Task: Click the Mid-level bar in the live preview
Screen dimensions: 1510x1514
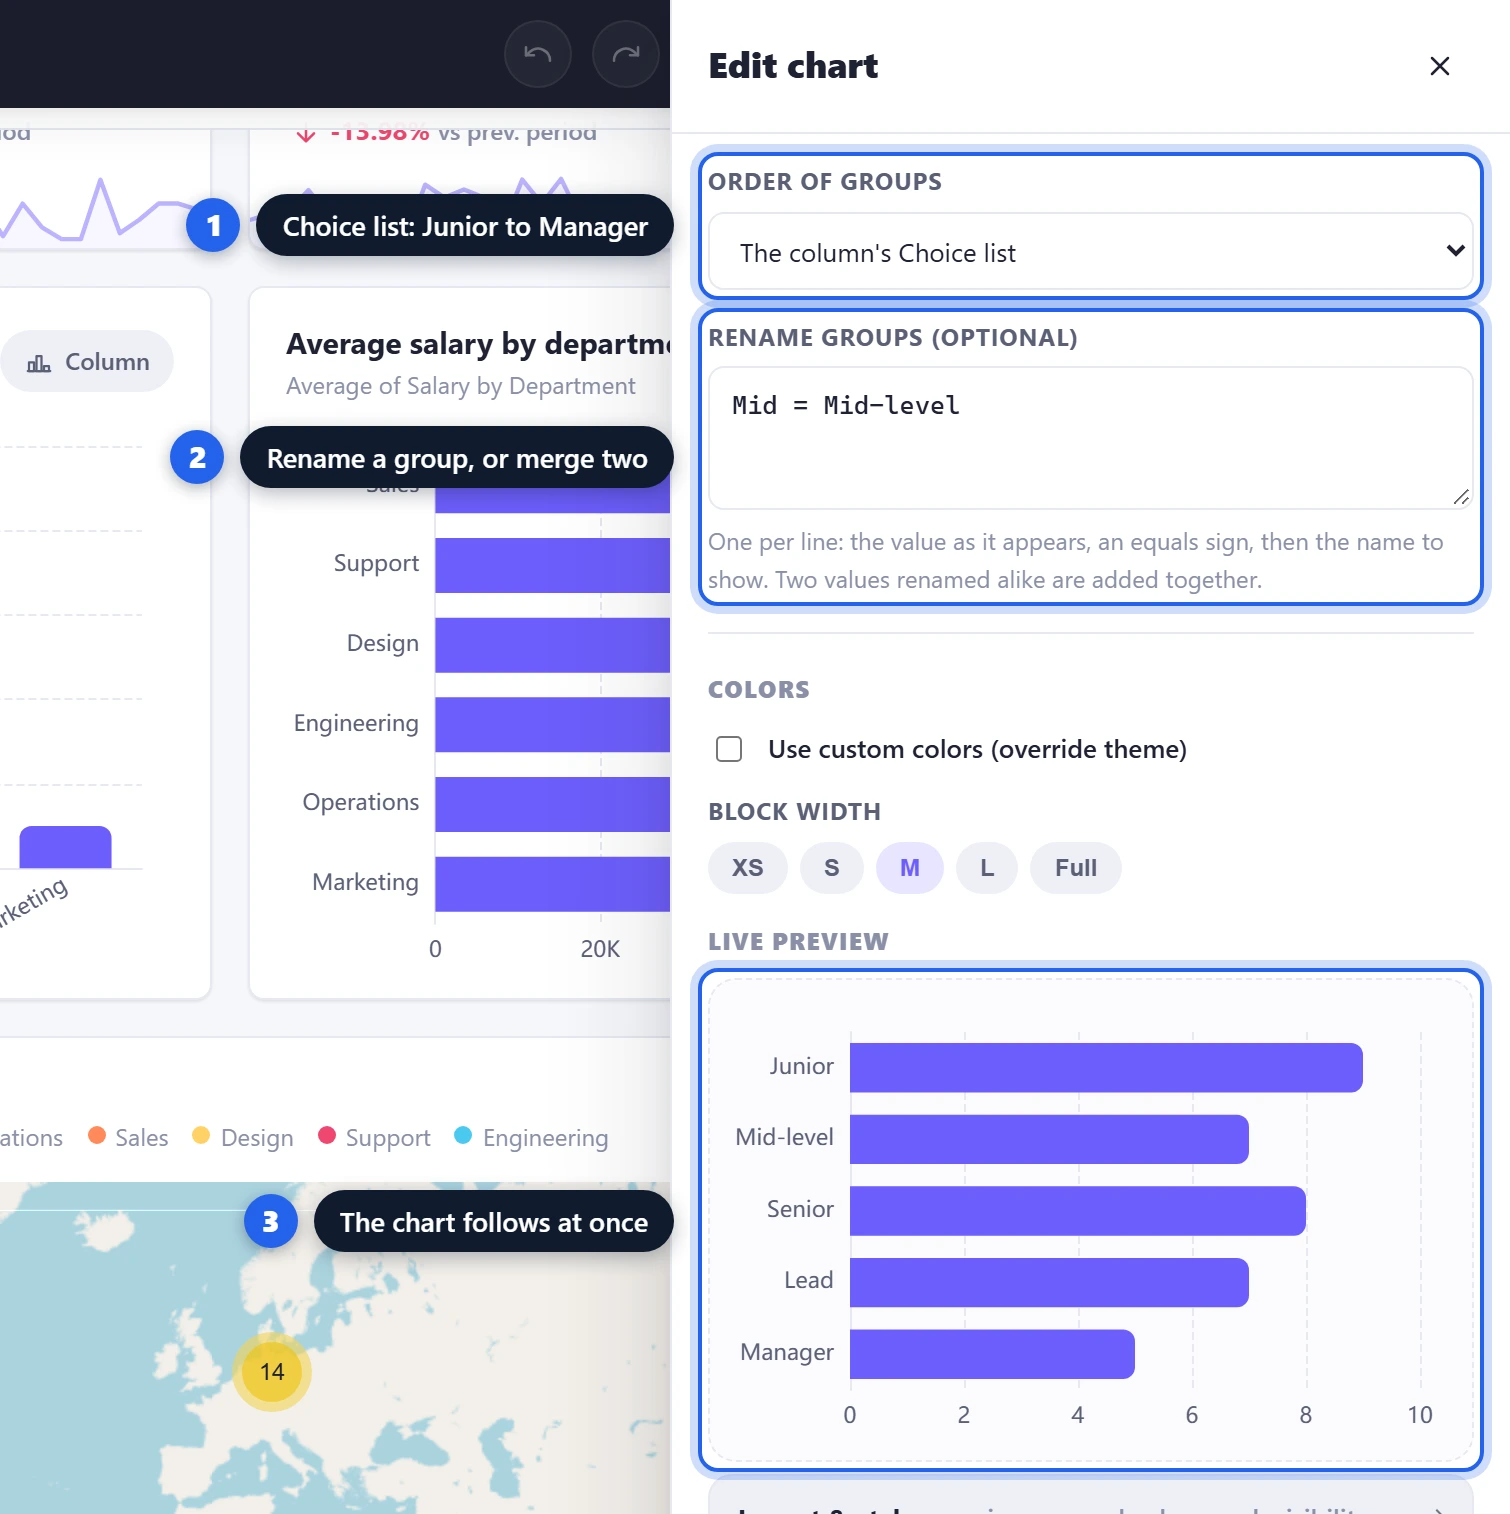Action: tap(1049, 1139)
